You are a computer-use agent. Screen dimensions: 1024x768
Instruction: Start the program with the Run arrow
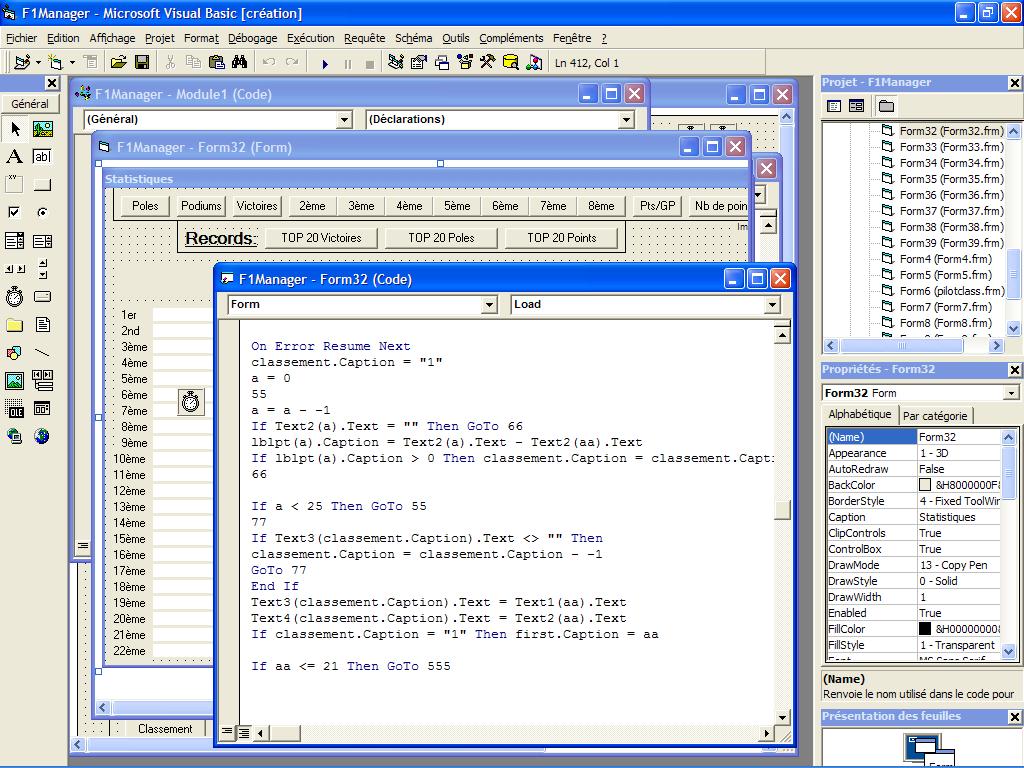pyautogui.click(x=325, y=63)
